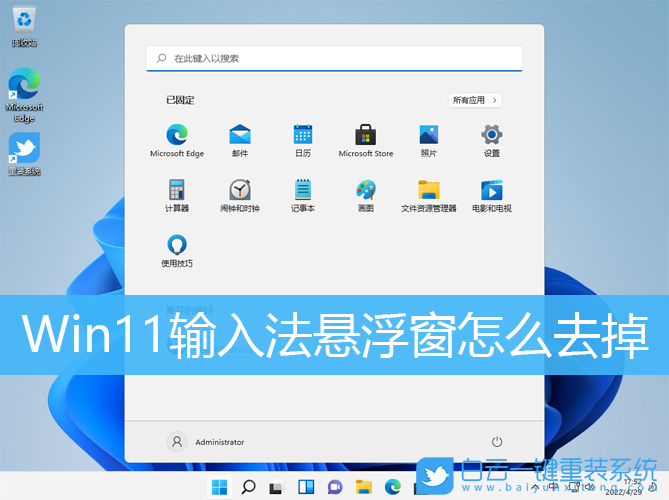The height and width of the screenshot is (500, 669).
Task: Open the 日历 calendar app
Action: [x=303, y=140]
